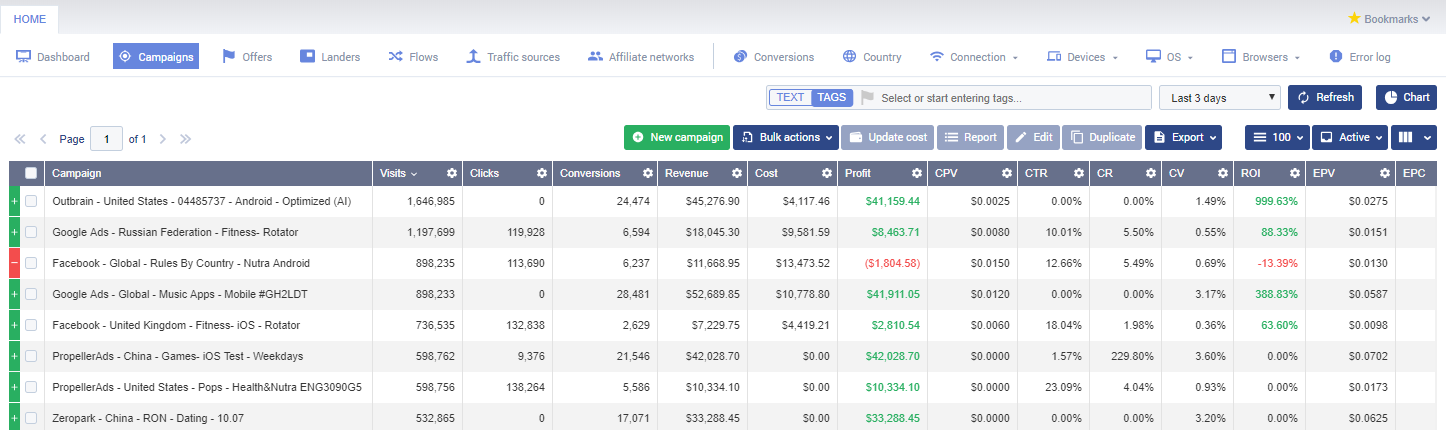Tick PropellerAds China Games iOS Test checkbox
Viewport: 1446px width, 430px height.
click(x=31, y=356)
